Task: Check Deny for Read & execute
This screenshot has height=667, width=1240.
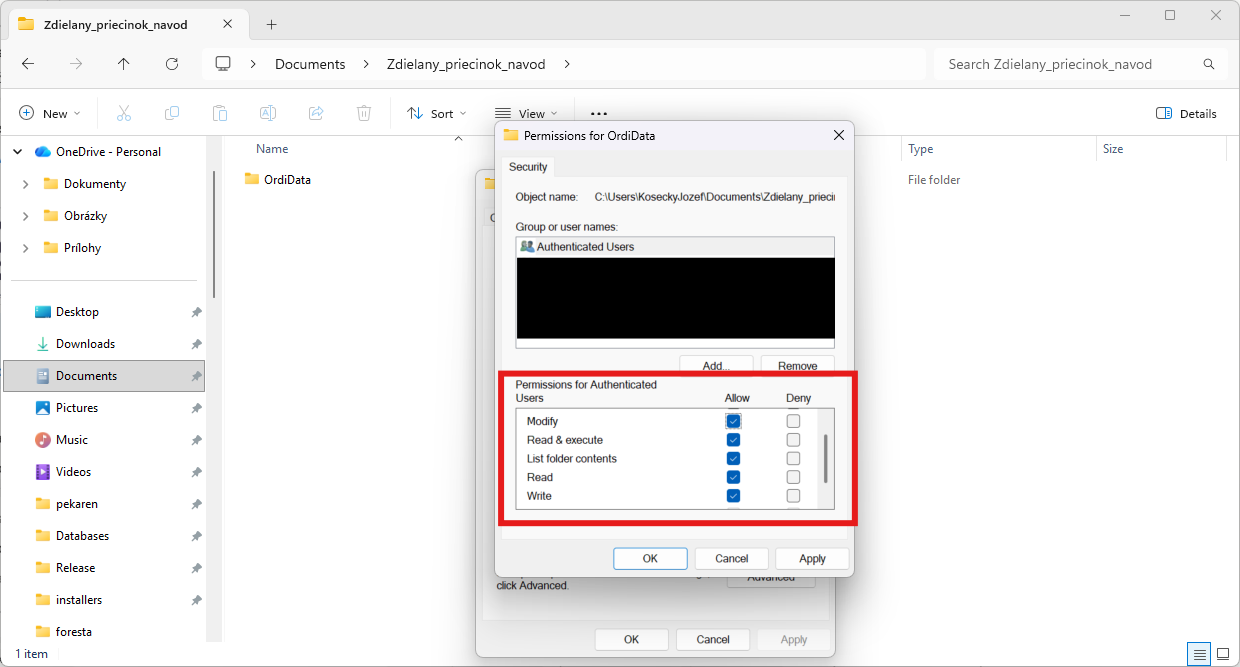Action: (793, 440)
